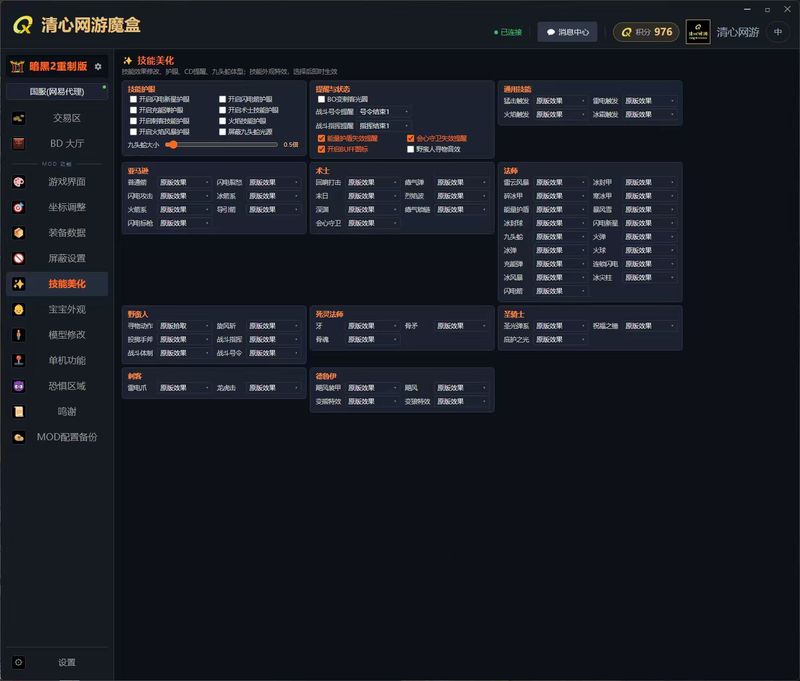Open the user avatar thumbnail in header
The width and height of the screenshot is (800, 681).
698,32
